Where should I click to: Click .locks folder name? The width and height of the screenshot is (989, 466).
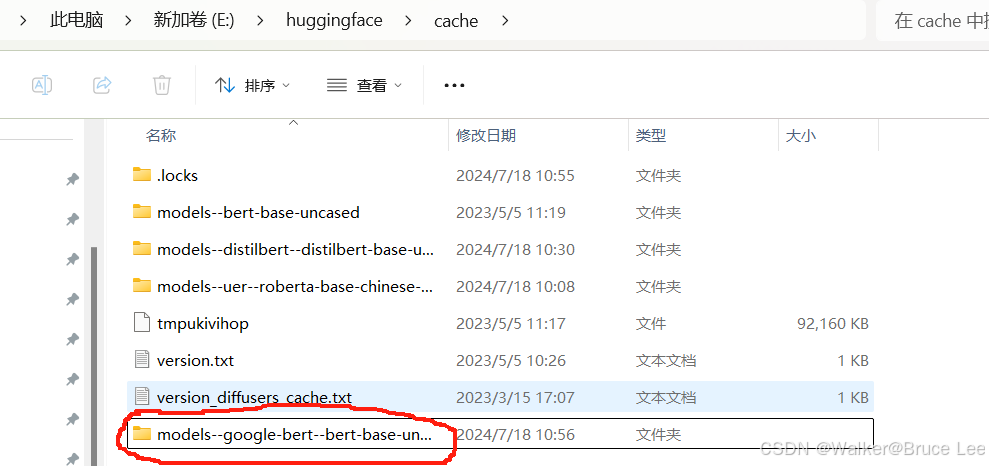tap(177, 175)
